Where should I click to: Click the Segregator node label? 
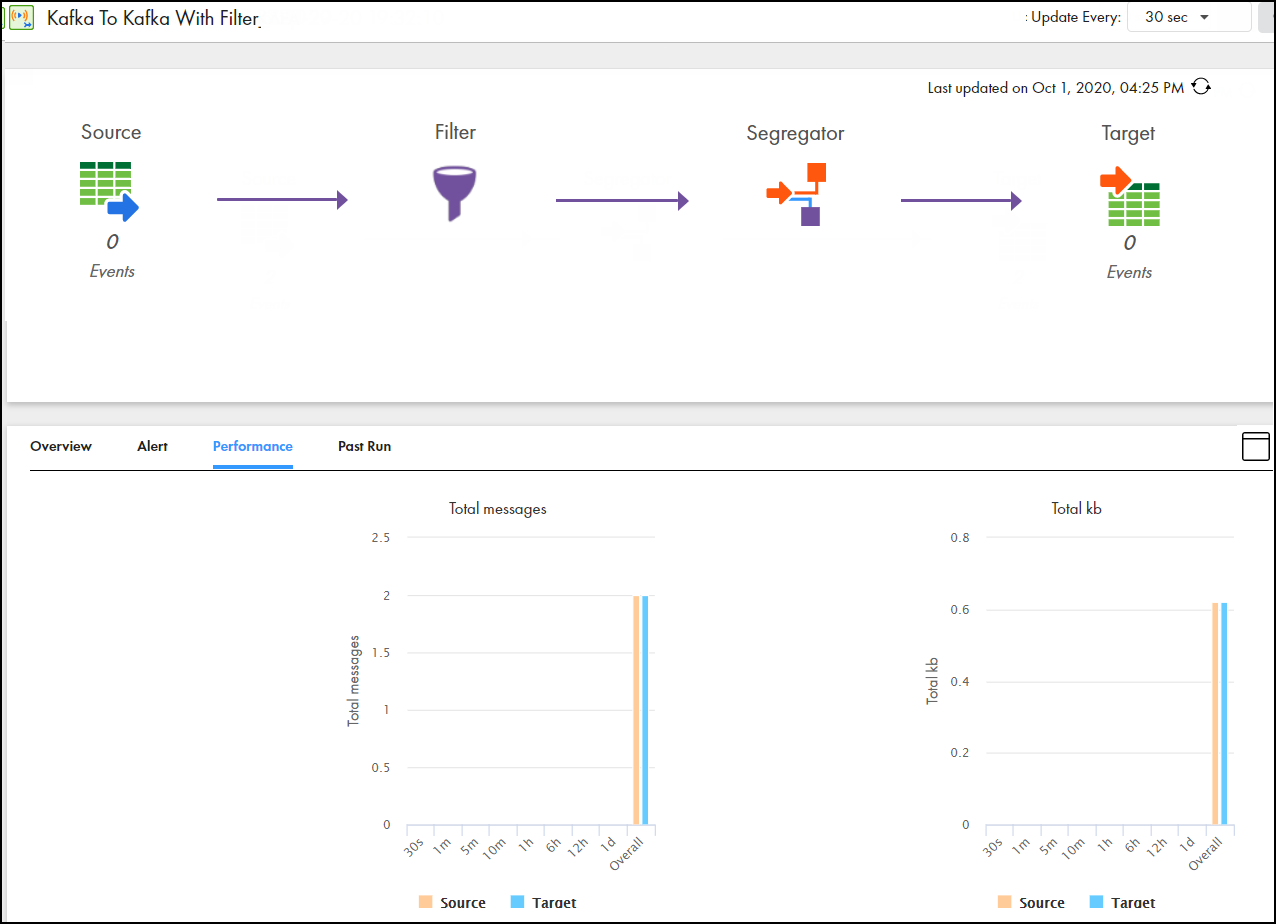pos(795,133)
